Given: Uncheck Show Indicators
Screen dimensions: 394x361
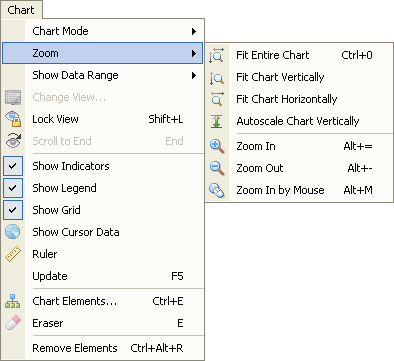Looking at the screenshot, I should pos(13,166).
